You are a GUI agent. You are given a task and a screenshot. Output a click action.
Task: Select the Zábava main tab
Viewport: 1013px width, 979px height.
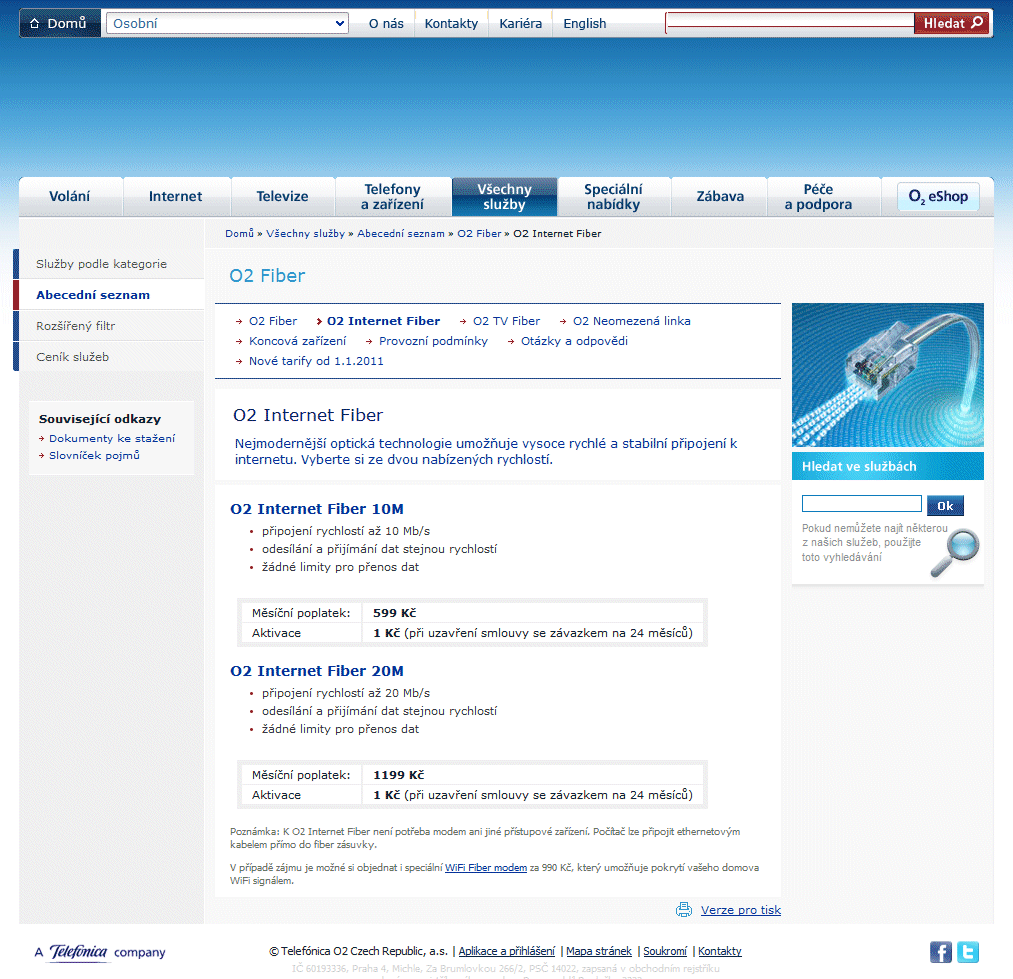coord(720,196)
